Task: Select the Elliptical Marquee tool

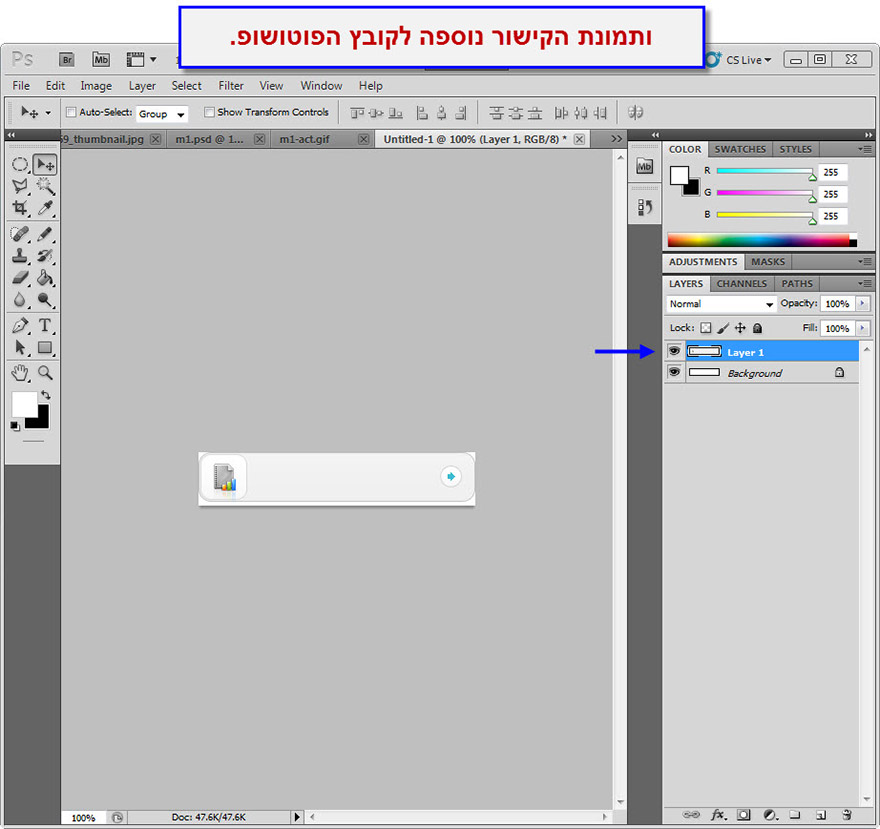Action: pos(20,164)
